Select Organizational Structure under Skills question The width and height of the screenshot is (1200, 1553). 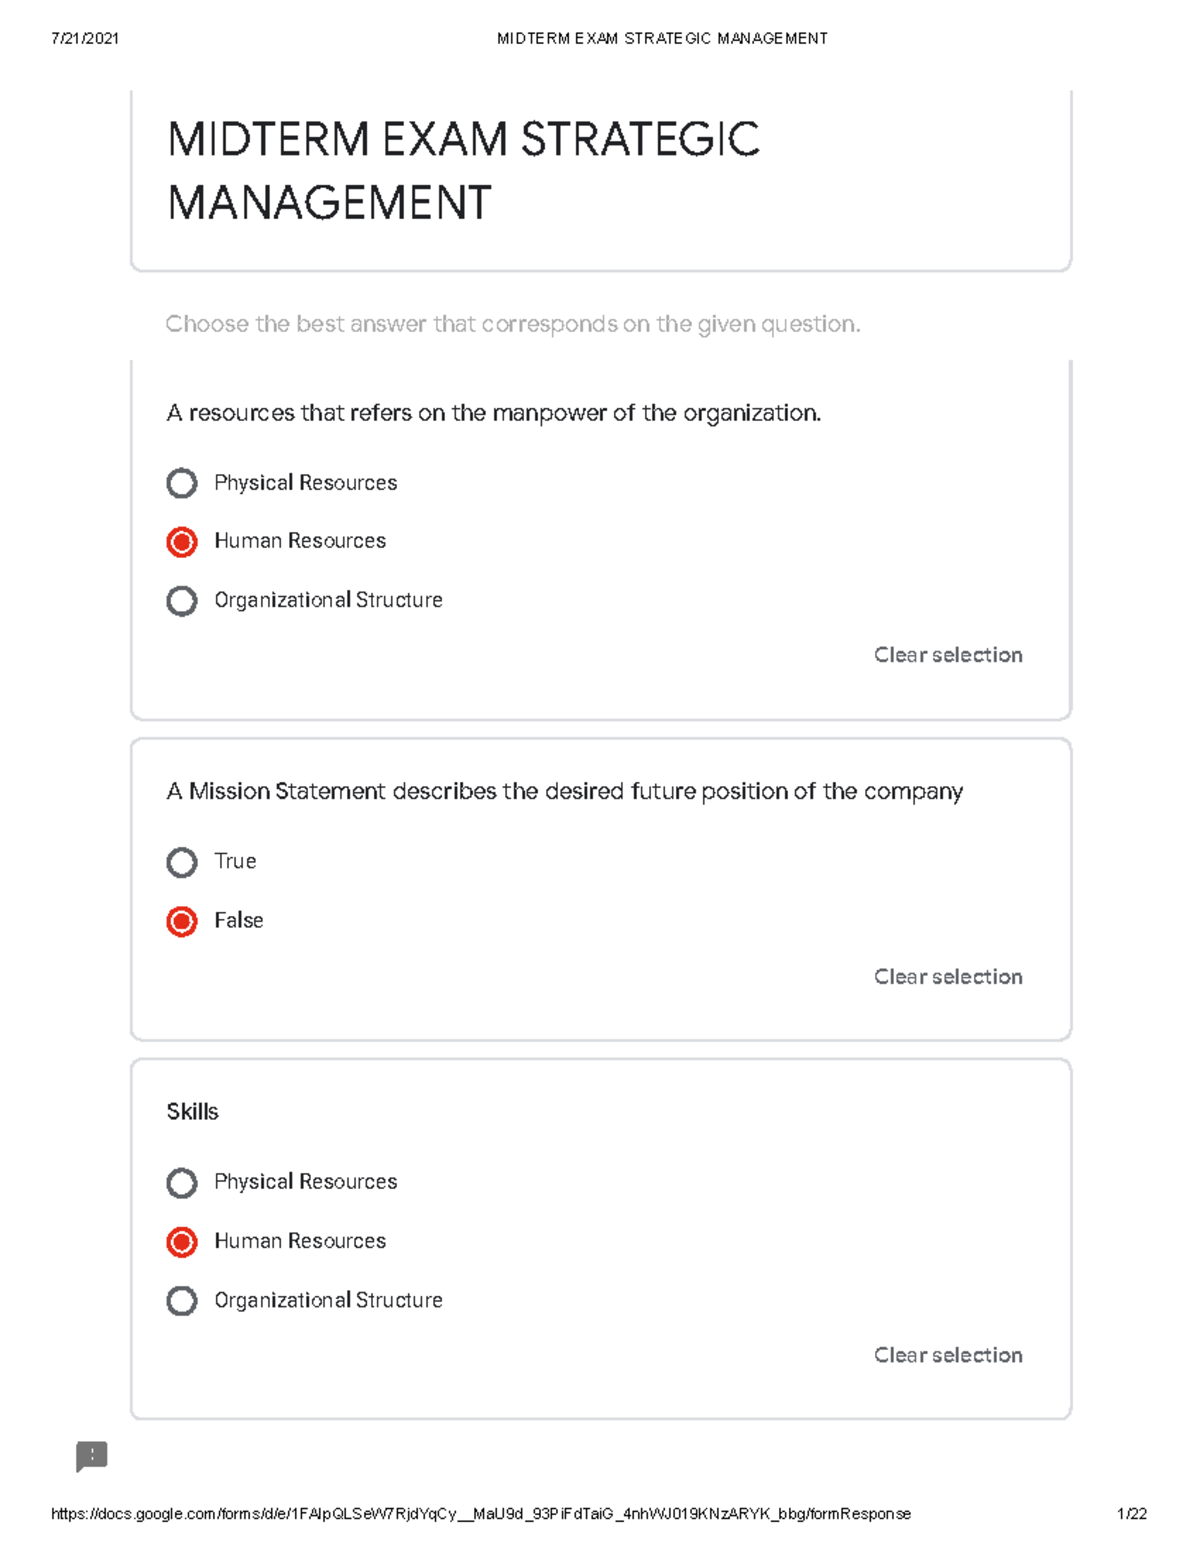181,1301
